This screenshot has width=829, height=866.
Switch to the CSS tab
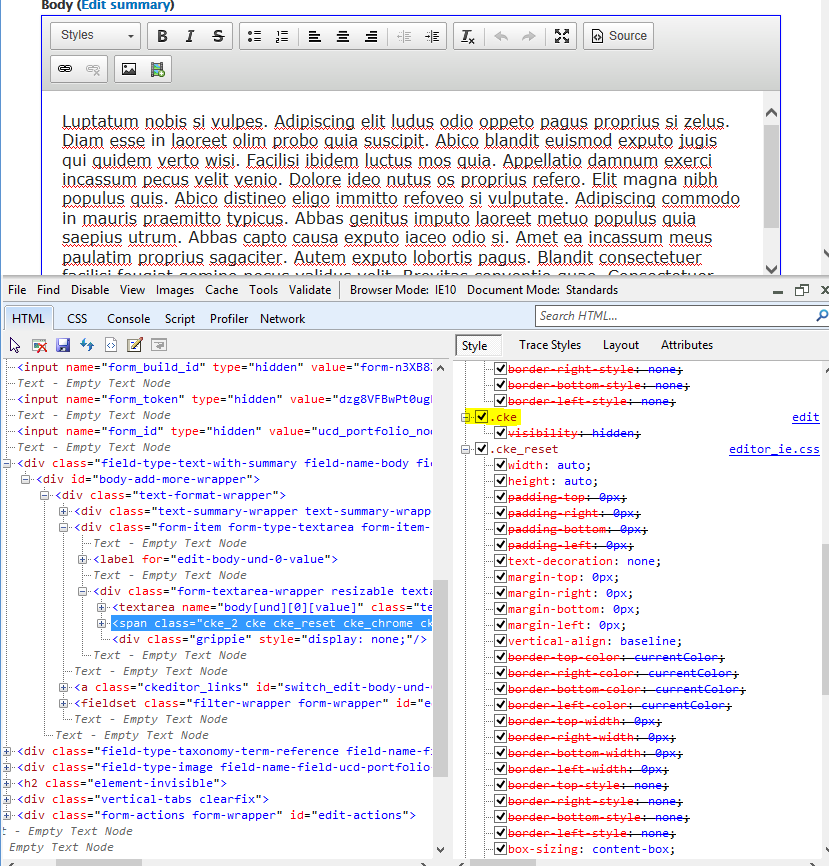77,319
